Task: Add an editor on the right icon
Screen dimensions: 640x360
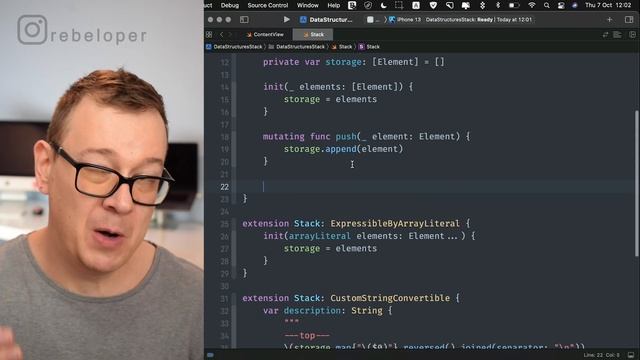Action: coord(632,35)
